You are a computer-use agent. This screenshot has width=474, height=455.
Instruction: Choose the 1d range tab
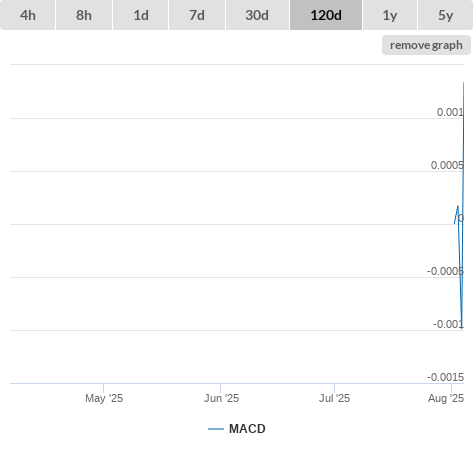(141, 15)
